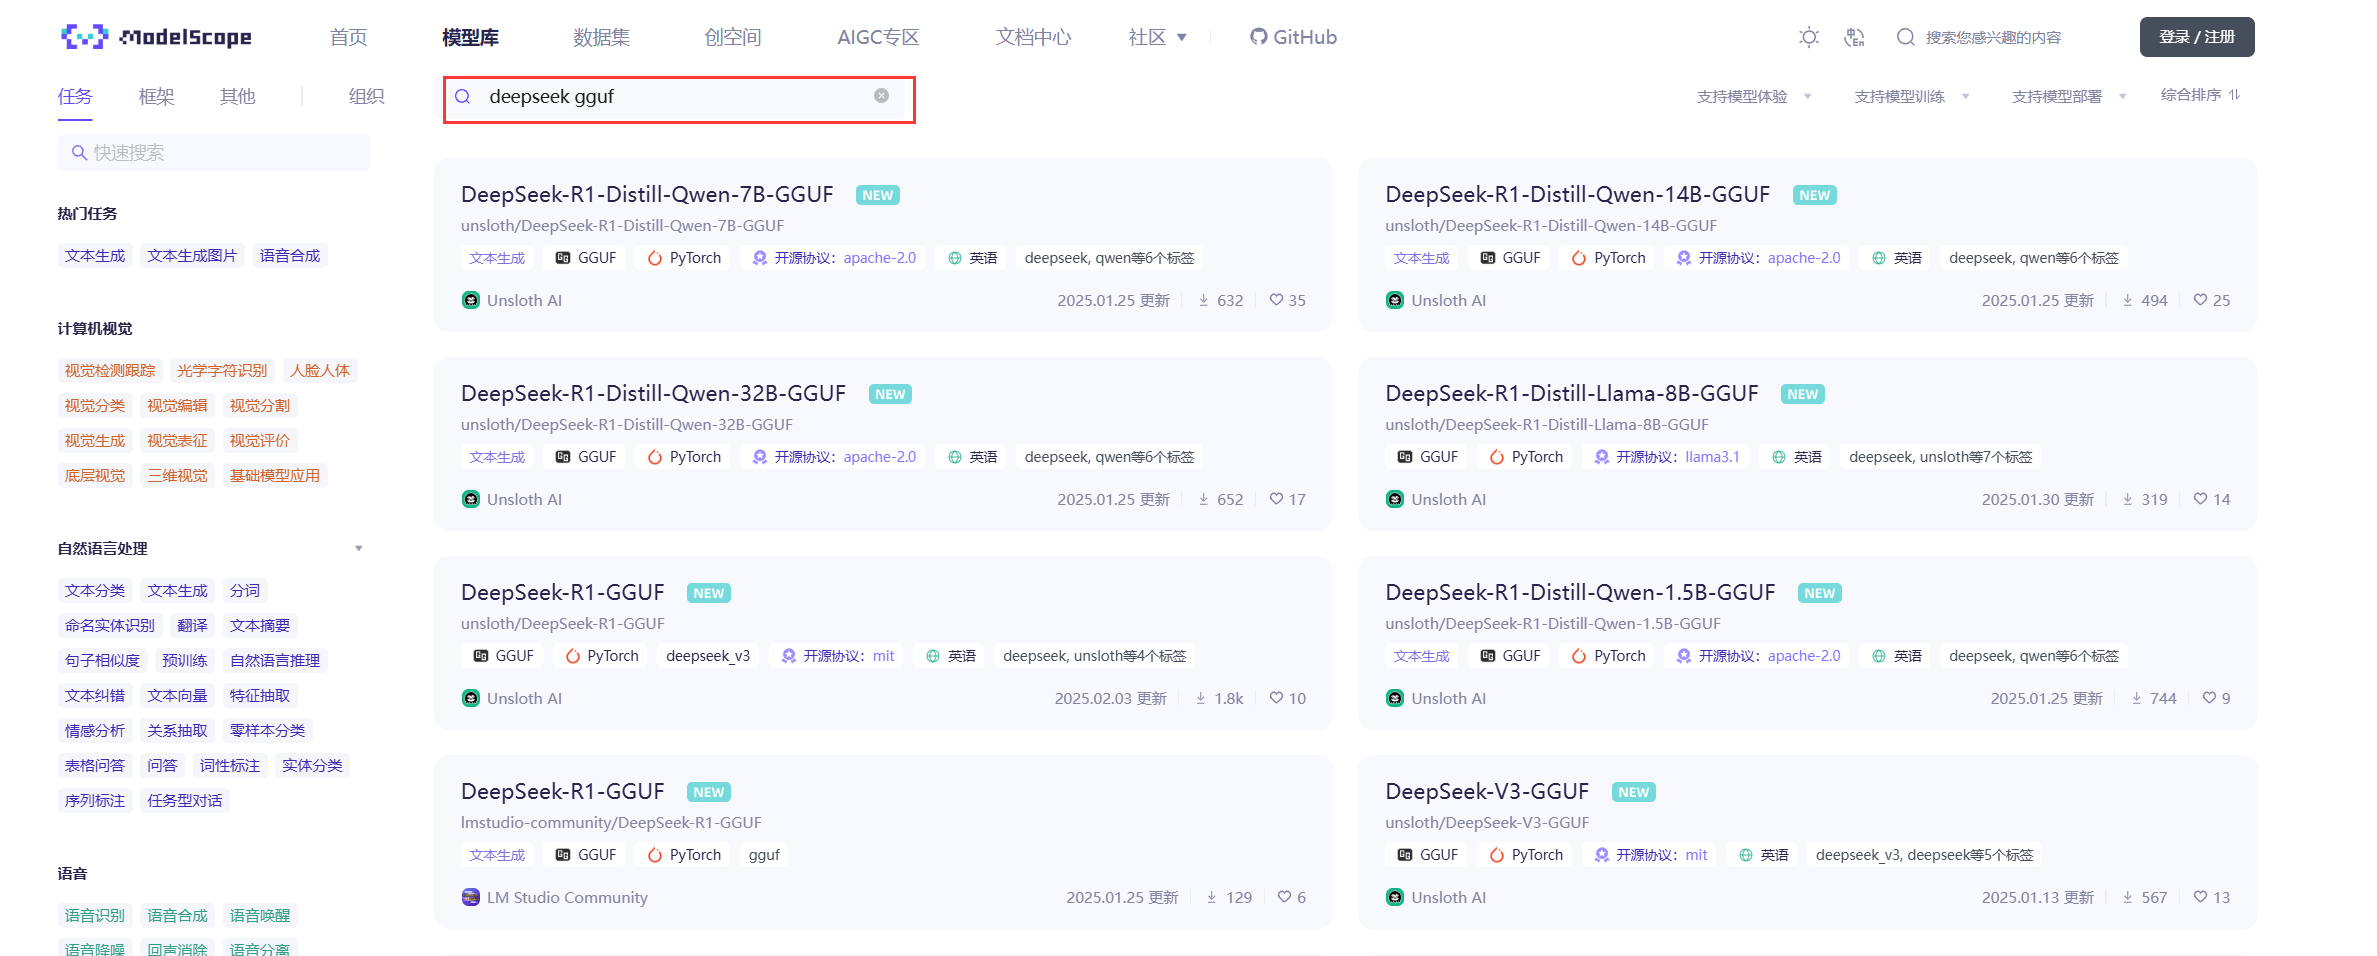Filter by 任务型对话 task

coord(185,801)
